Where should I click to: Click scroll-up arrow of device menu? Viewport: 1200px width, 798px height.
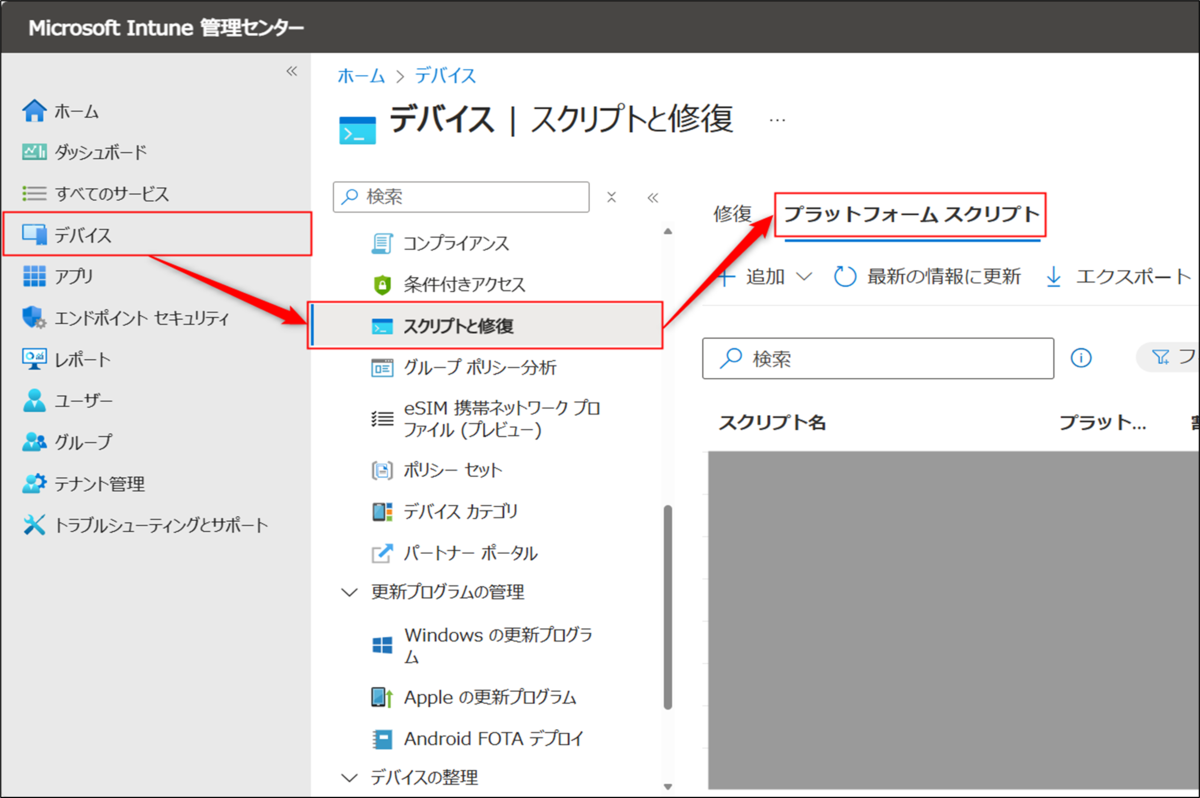coord(669,233)
